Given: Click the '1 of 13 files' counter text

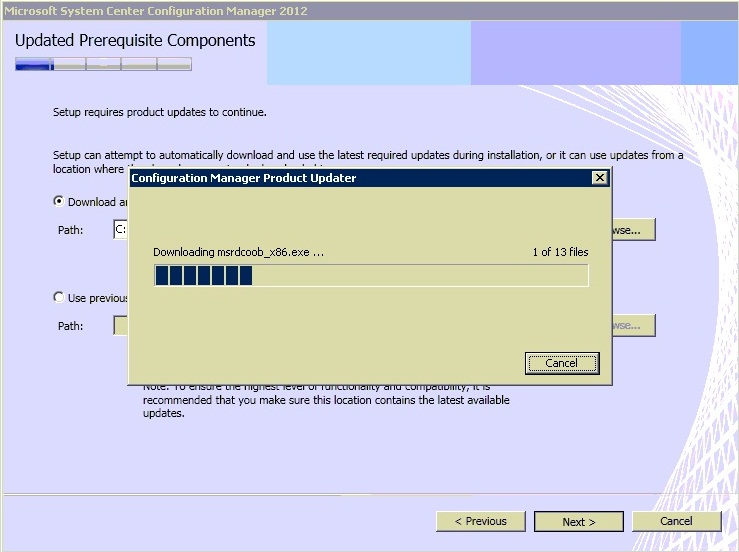Looking at the screenshot, I should click(560, 252).
